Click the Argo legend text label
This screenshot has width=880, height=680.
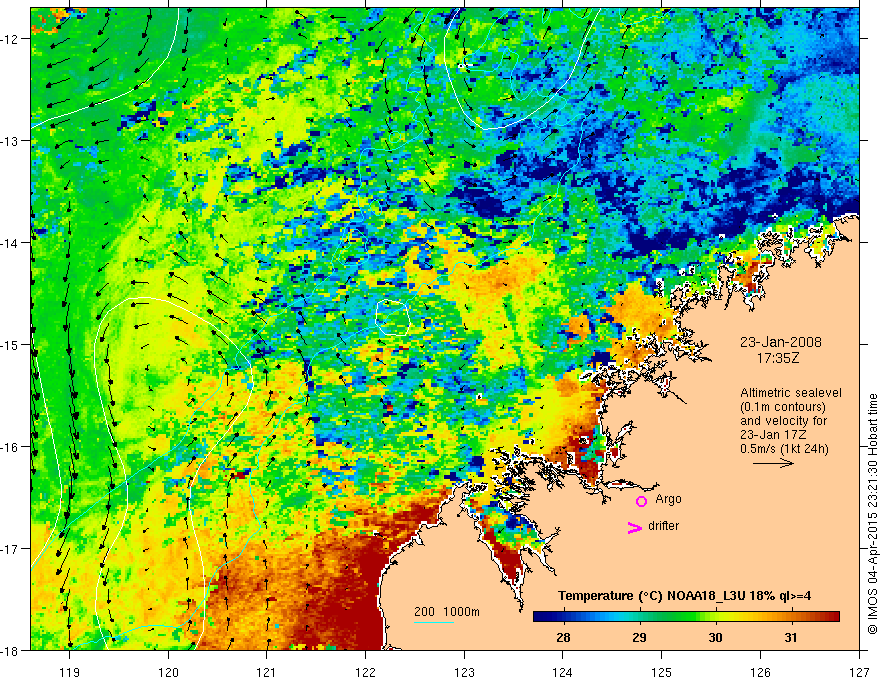668,499
